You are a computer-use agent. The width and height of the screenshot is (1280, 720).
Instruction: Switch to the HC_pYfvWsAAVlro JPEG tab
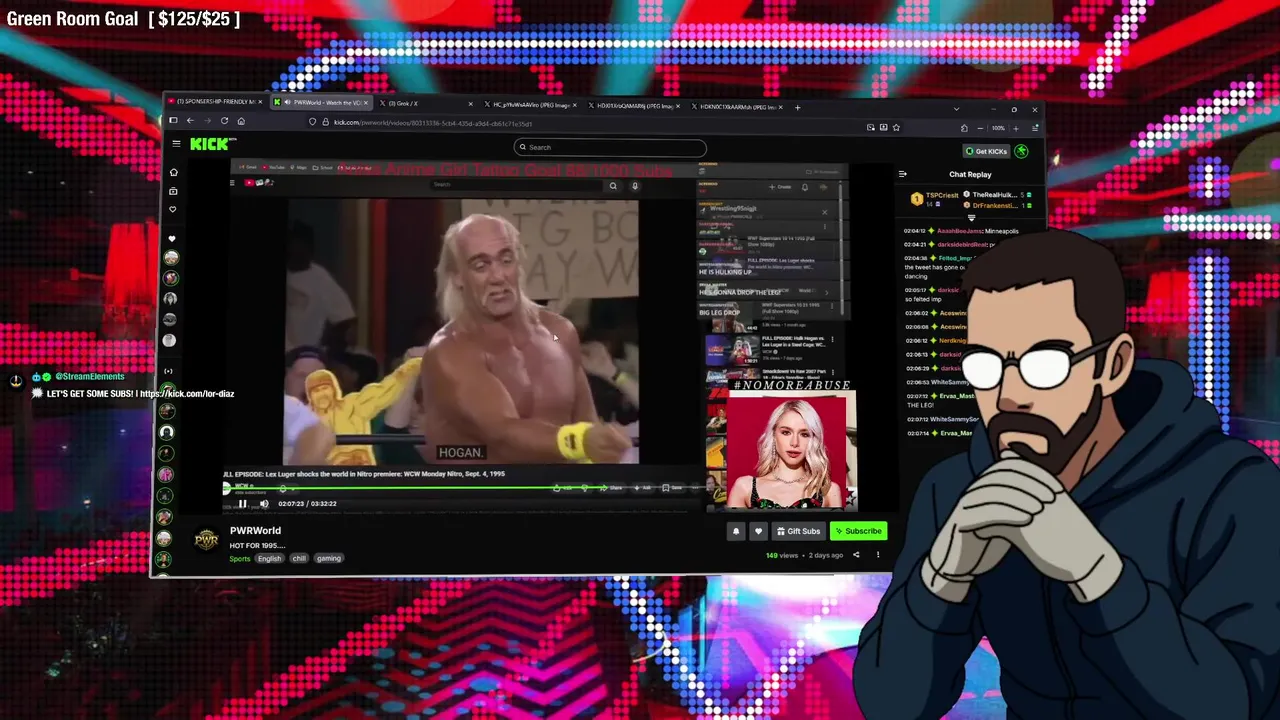(530, 105)
